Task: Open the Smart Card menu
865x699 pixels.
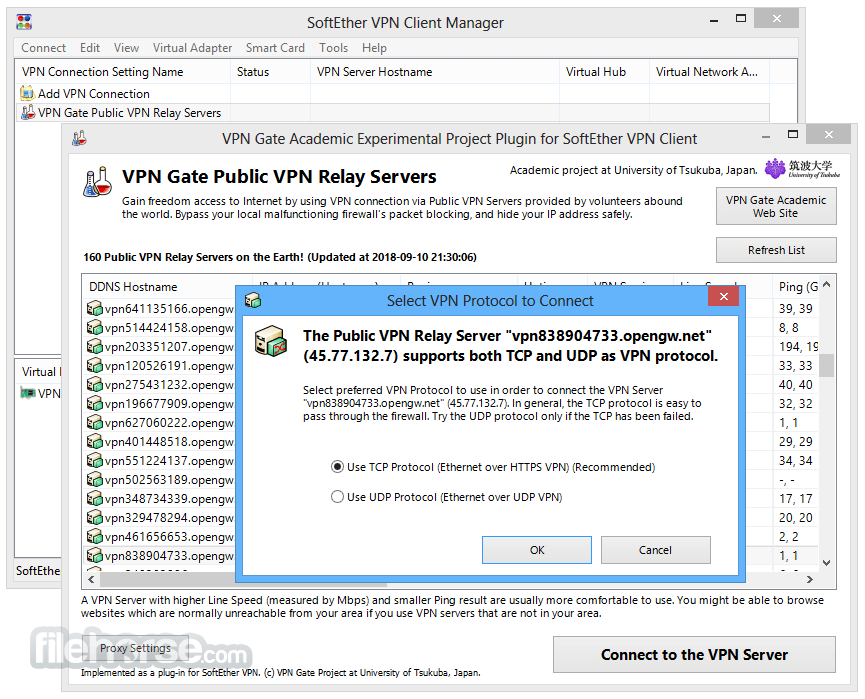Action: coord(275,48)
